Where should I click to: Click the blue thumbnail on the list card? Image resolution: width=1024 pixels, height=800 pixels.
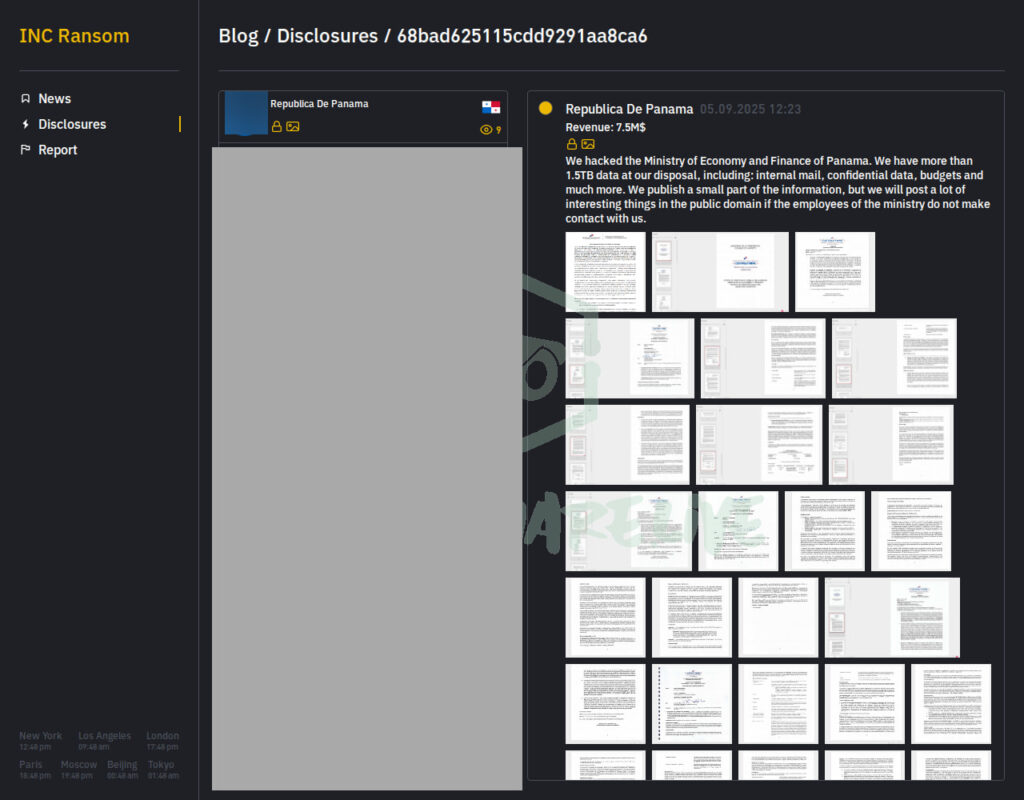(246, 113)
